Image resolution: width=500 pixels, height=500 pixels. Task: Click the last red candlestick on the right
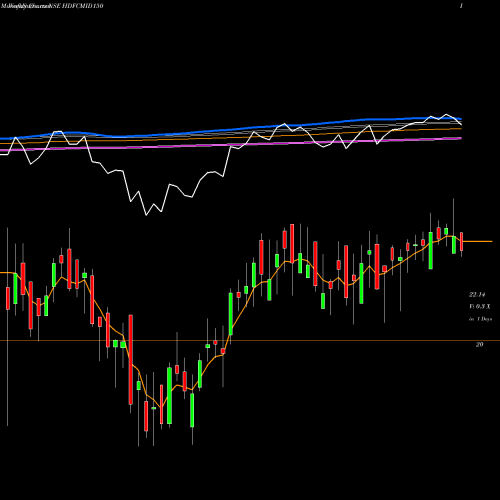tap(462, 242)
